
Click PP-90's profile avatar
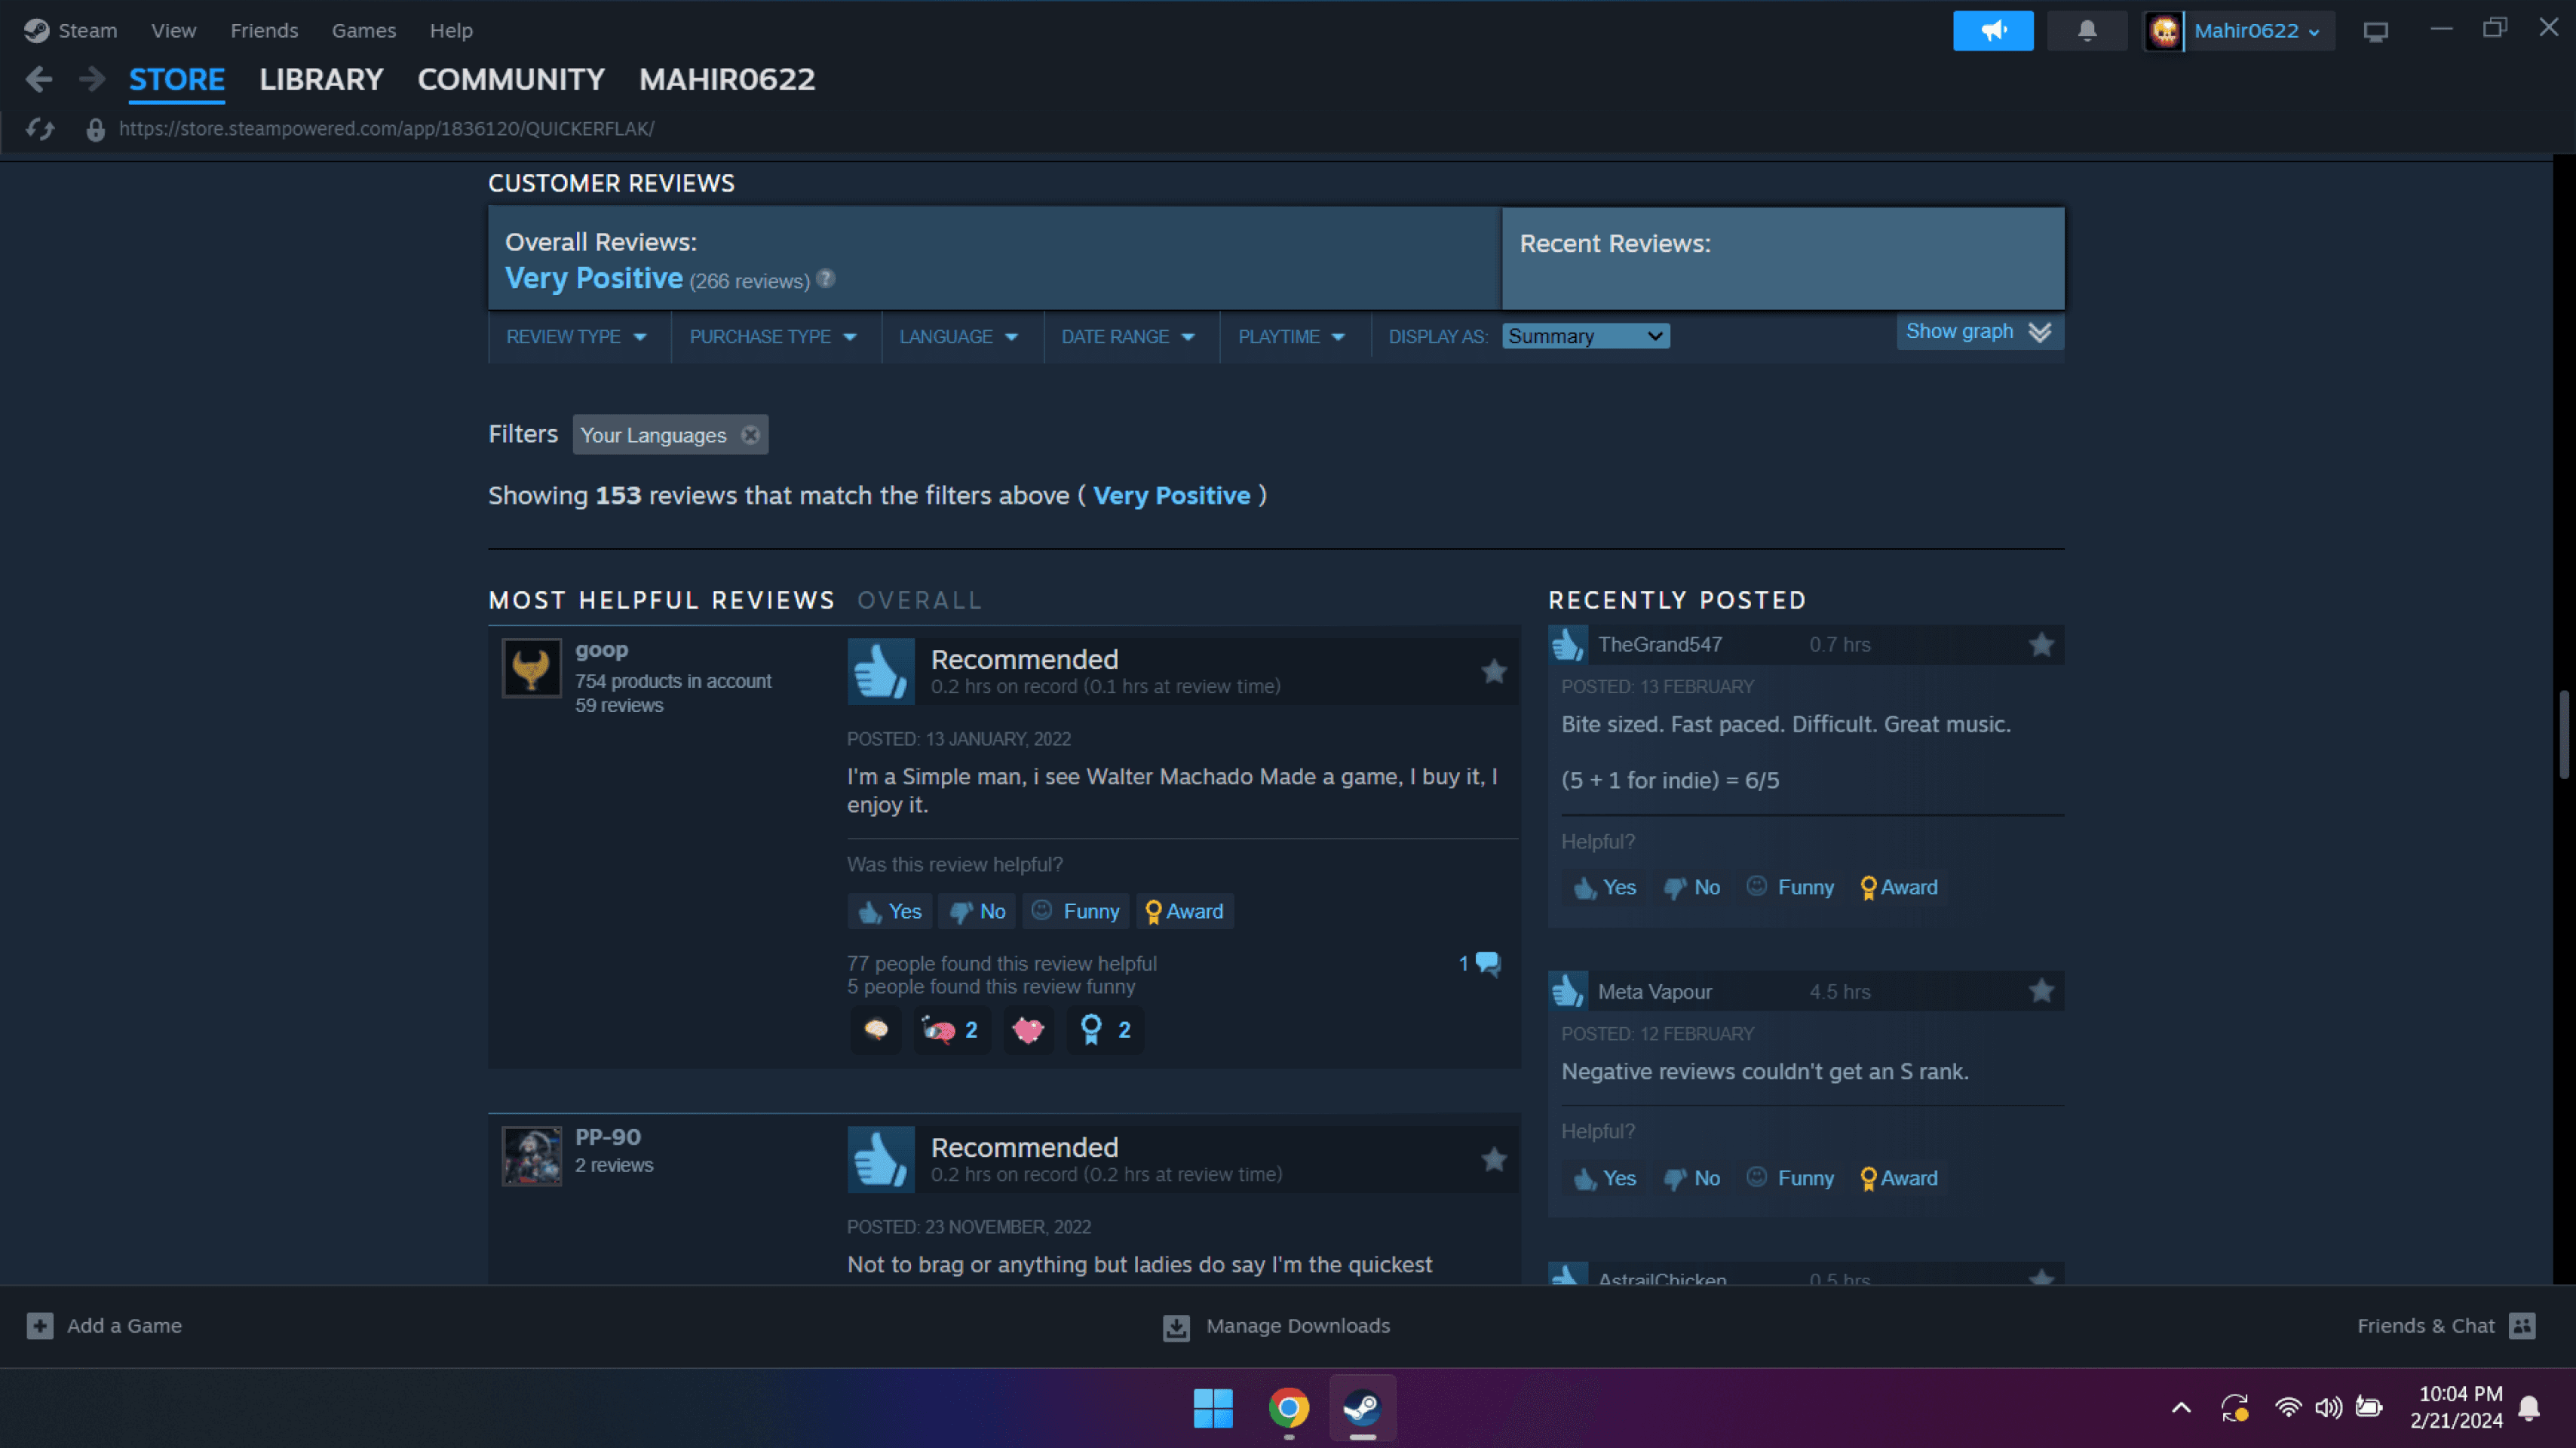pyautogui.click(x=531, y=1156)
